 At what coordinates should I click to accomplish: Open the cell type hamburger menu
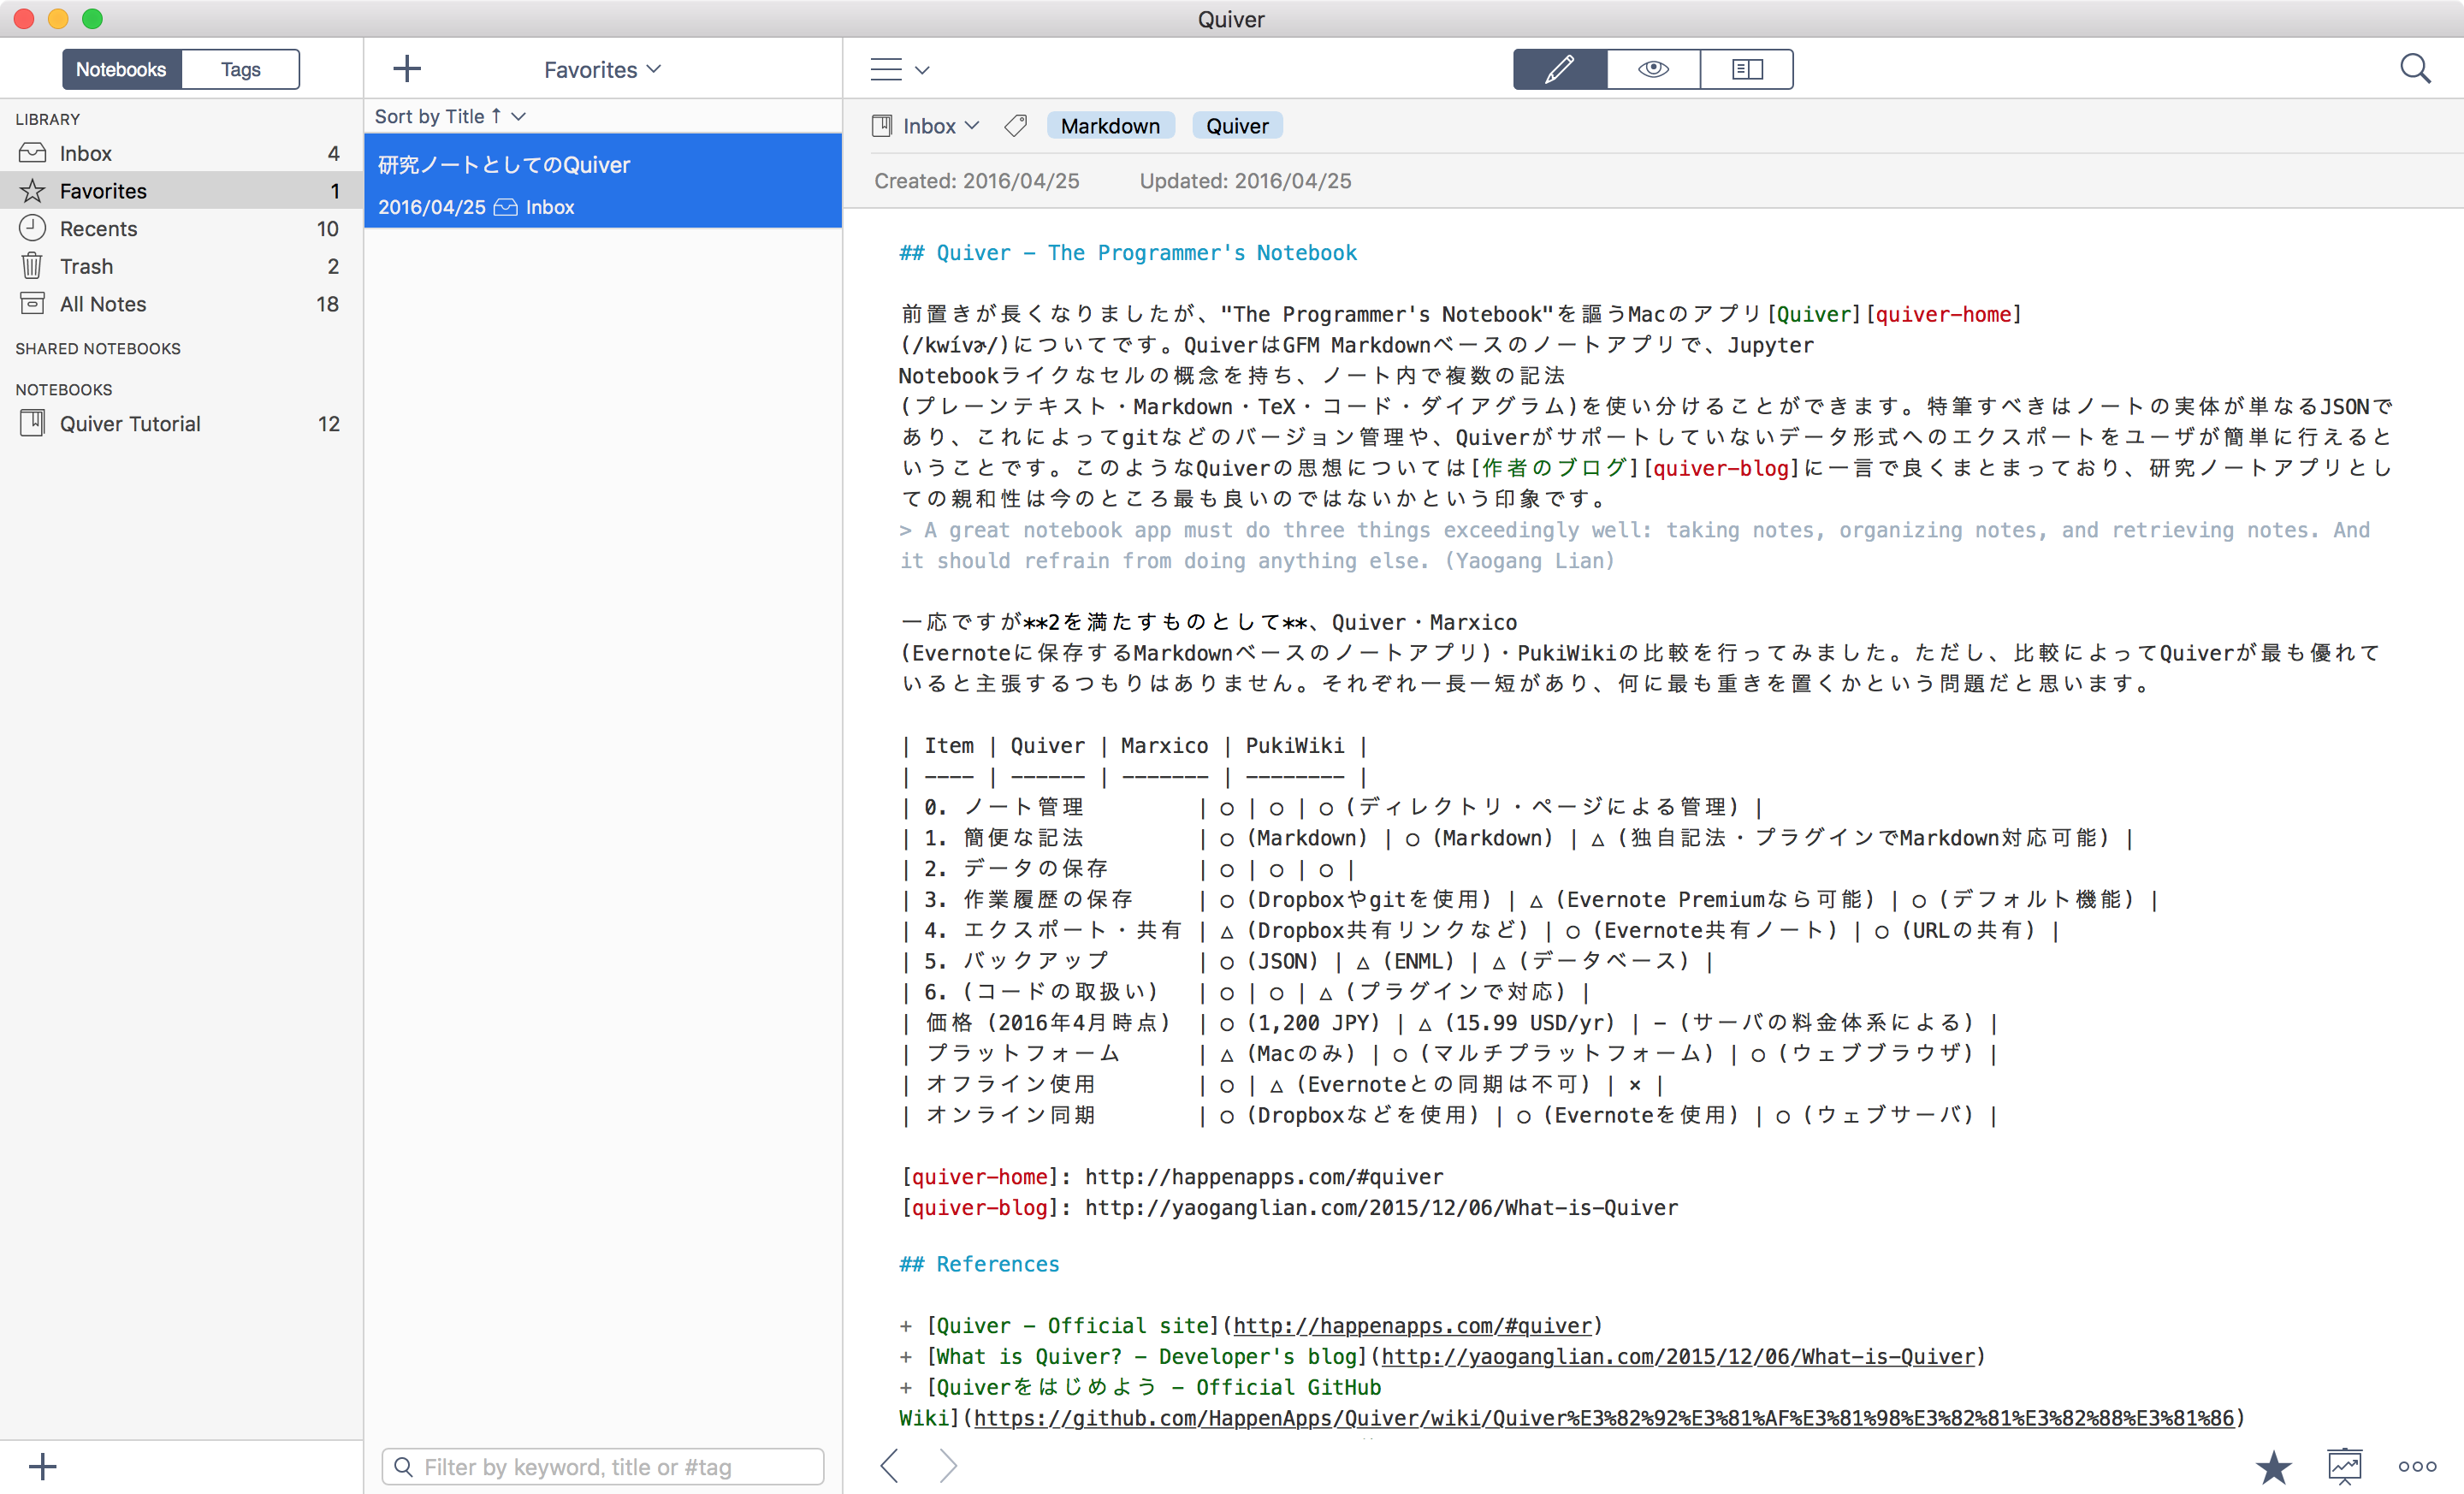coord(900,69)
